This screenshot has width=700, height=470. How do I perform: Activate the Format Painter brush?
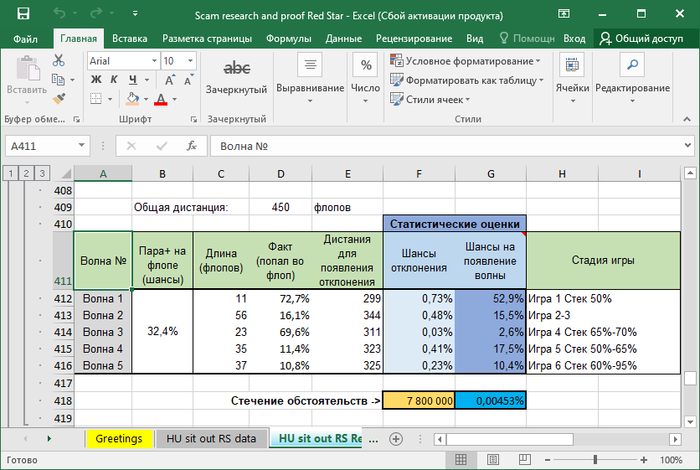point(58,99)
